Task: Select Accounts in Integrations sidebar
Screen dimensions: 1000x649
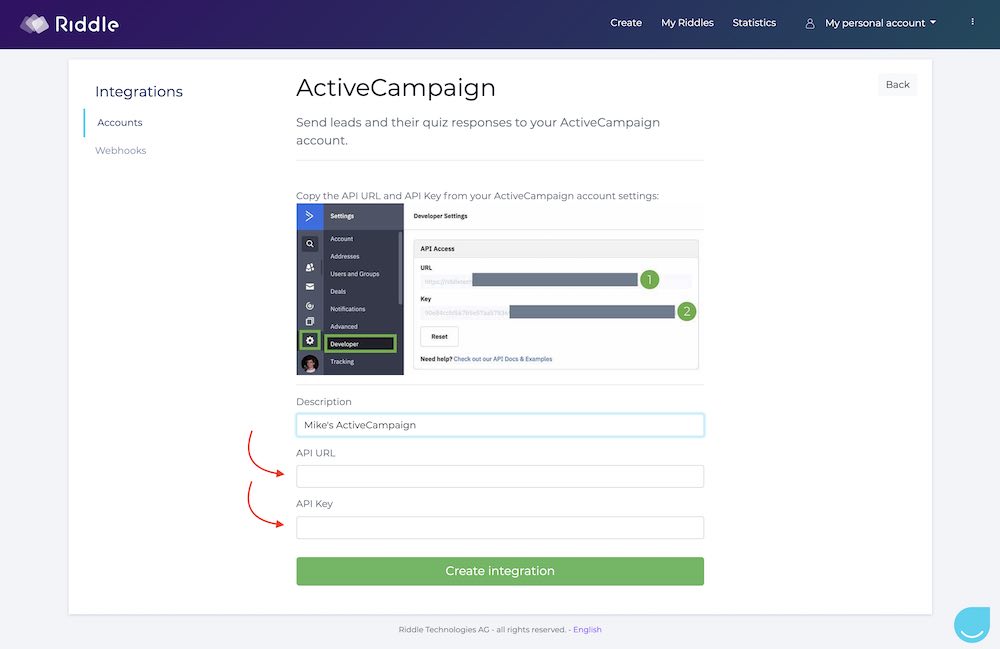Action: tap(119, 122)
